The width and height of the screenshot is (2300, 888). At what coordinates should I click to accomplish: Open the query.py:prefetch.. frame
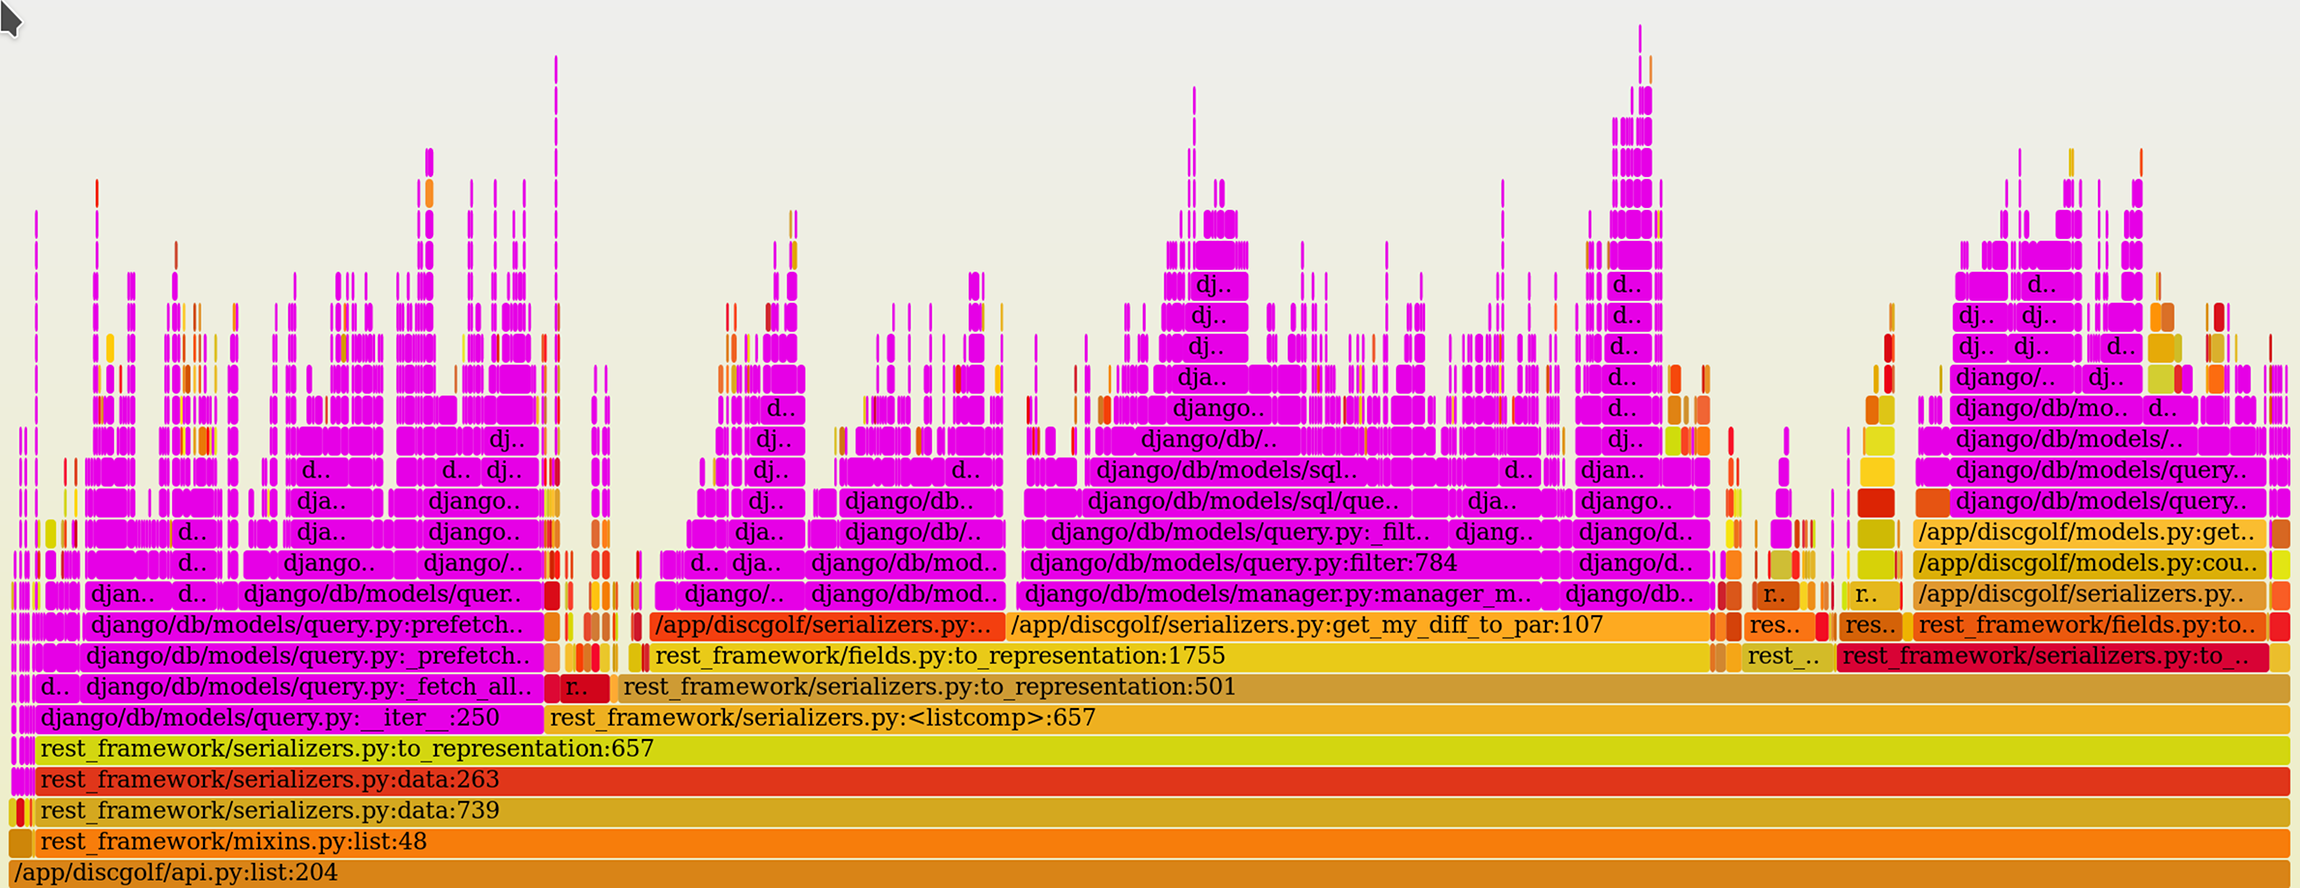point(312,625)
